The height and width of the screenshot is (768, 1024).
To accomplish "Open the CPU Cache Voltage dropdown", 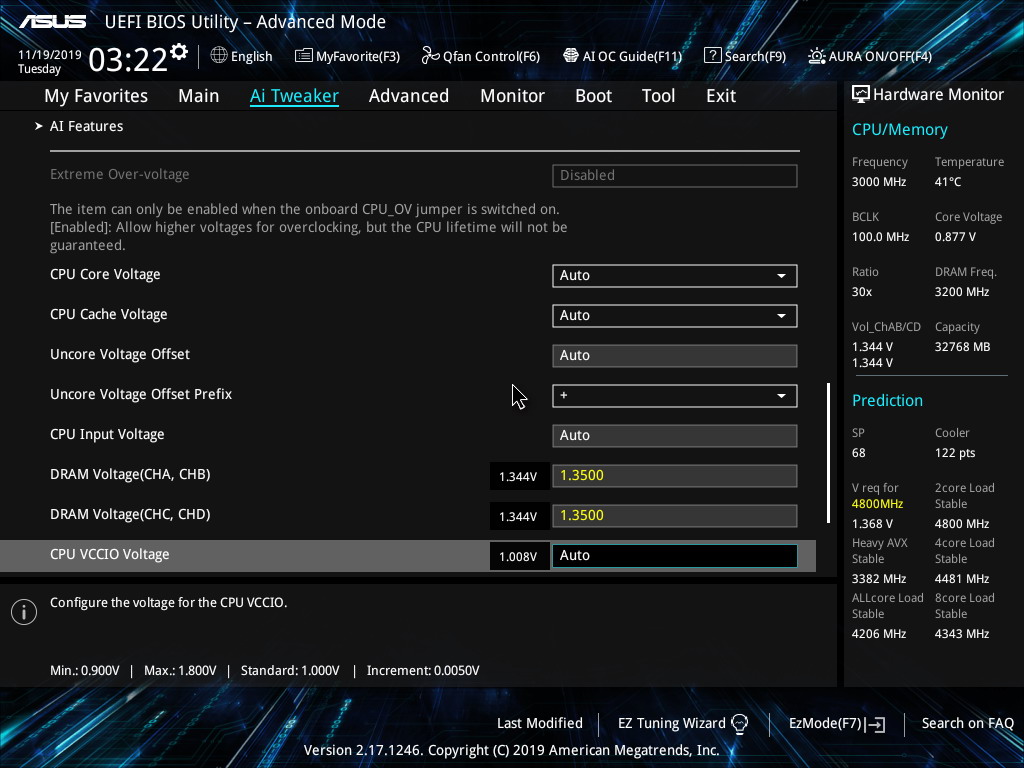I will click(x=675, y=315).
